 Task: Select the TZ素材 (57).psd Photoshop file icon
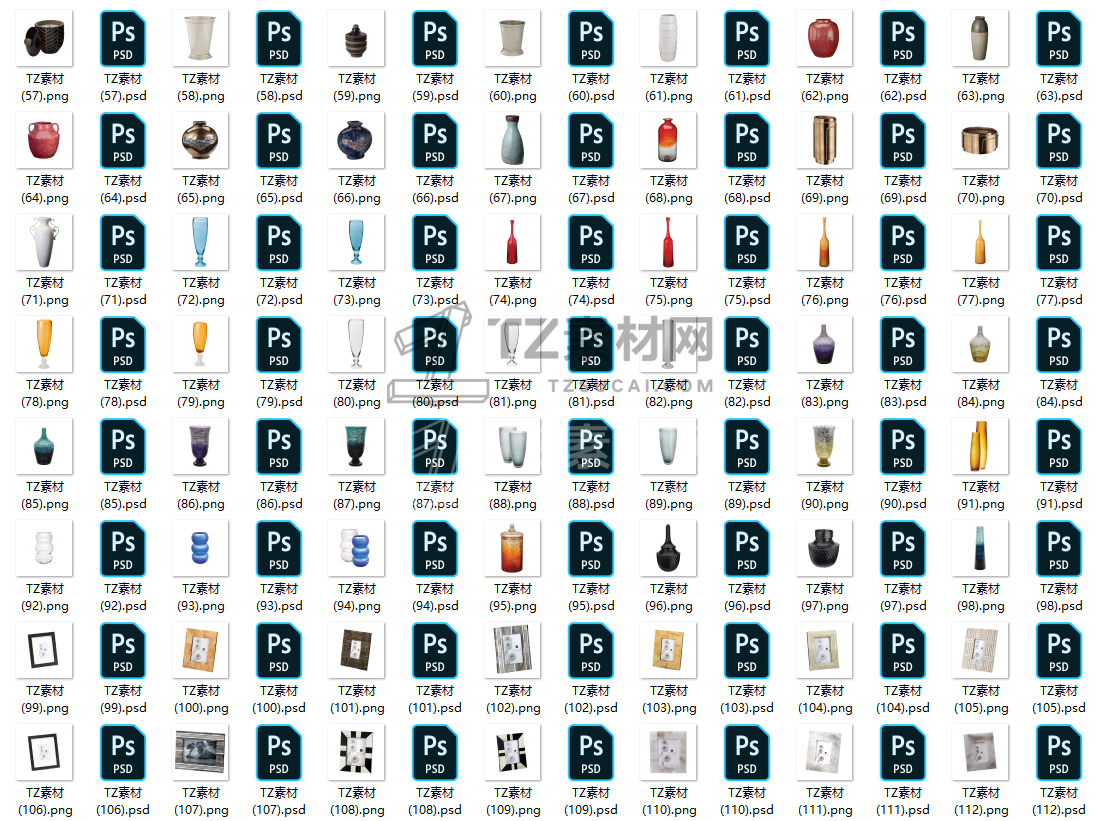click(x=123, y=39)
